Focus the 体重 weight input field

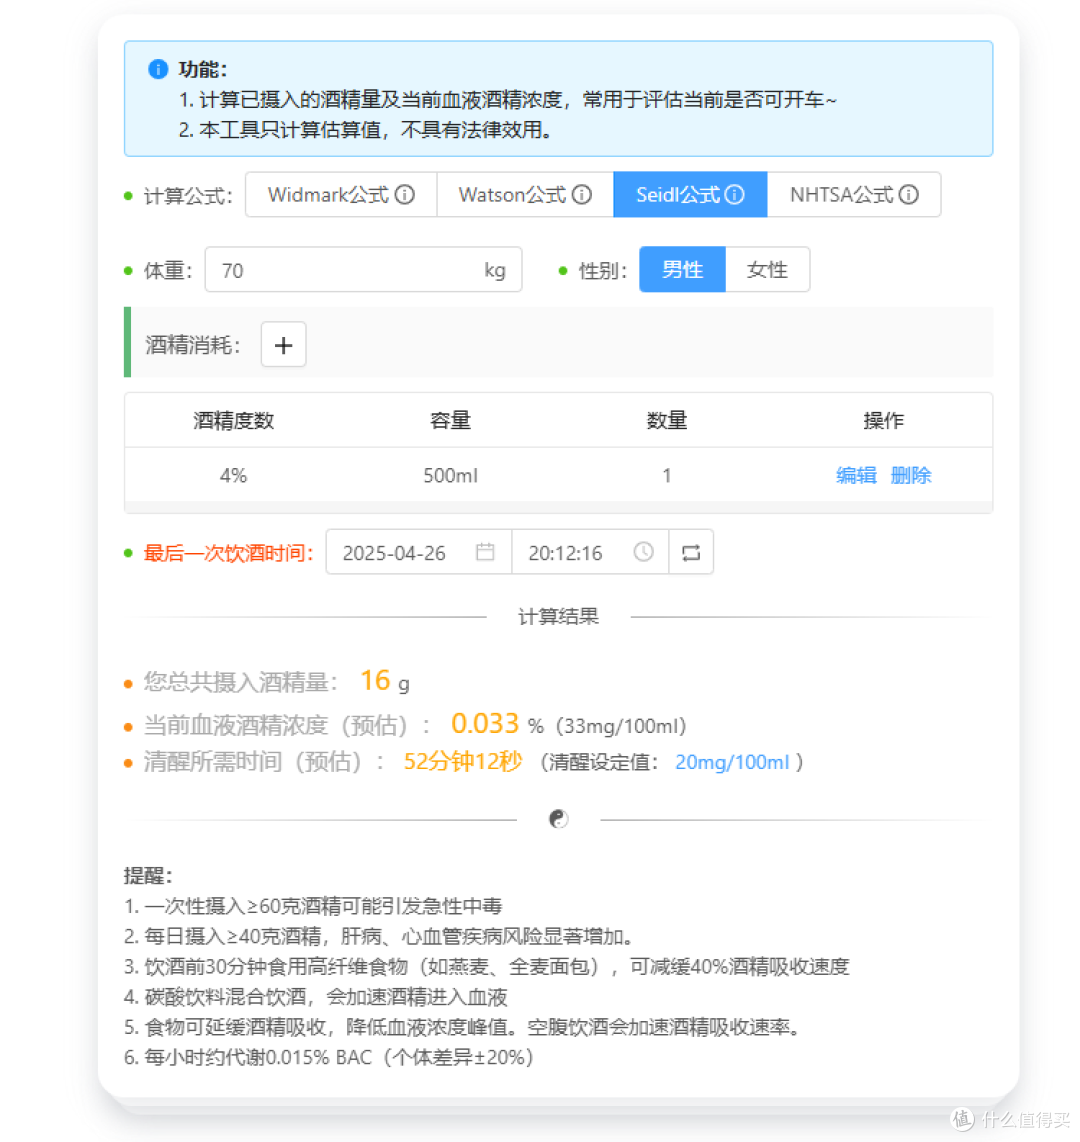[363, 270]
